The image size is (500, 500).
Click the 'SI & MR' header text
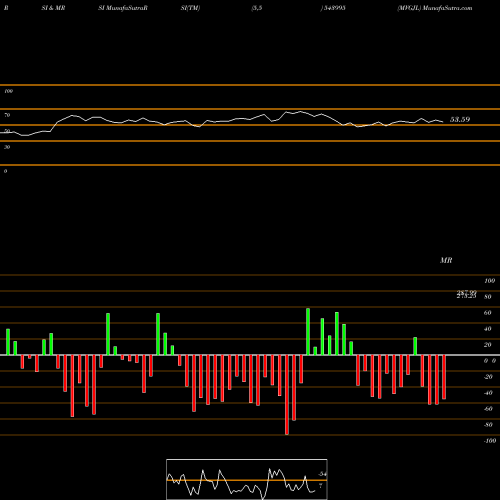tap(53, 8)
